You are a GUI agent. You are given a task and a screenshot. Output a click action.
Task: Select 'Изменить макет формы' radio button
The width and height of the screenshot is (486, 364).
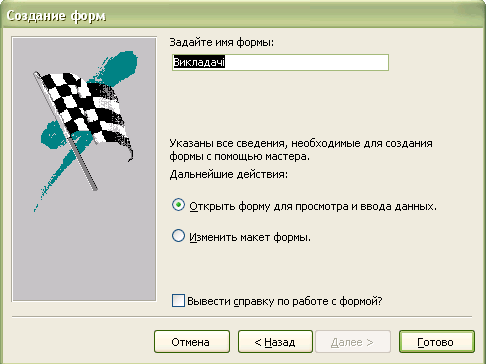[178, 236]
